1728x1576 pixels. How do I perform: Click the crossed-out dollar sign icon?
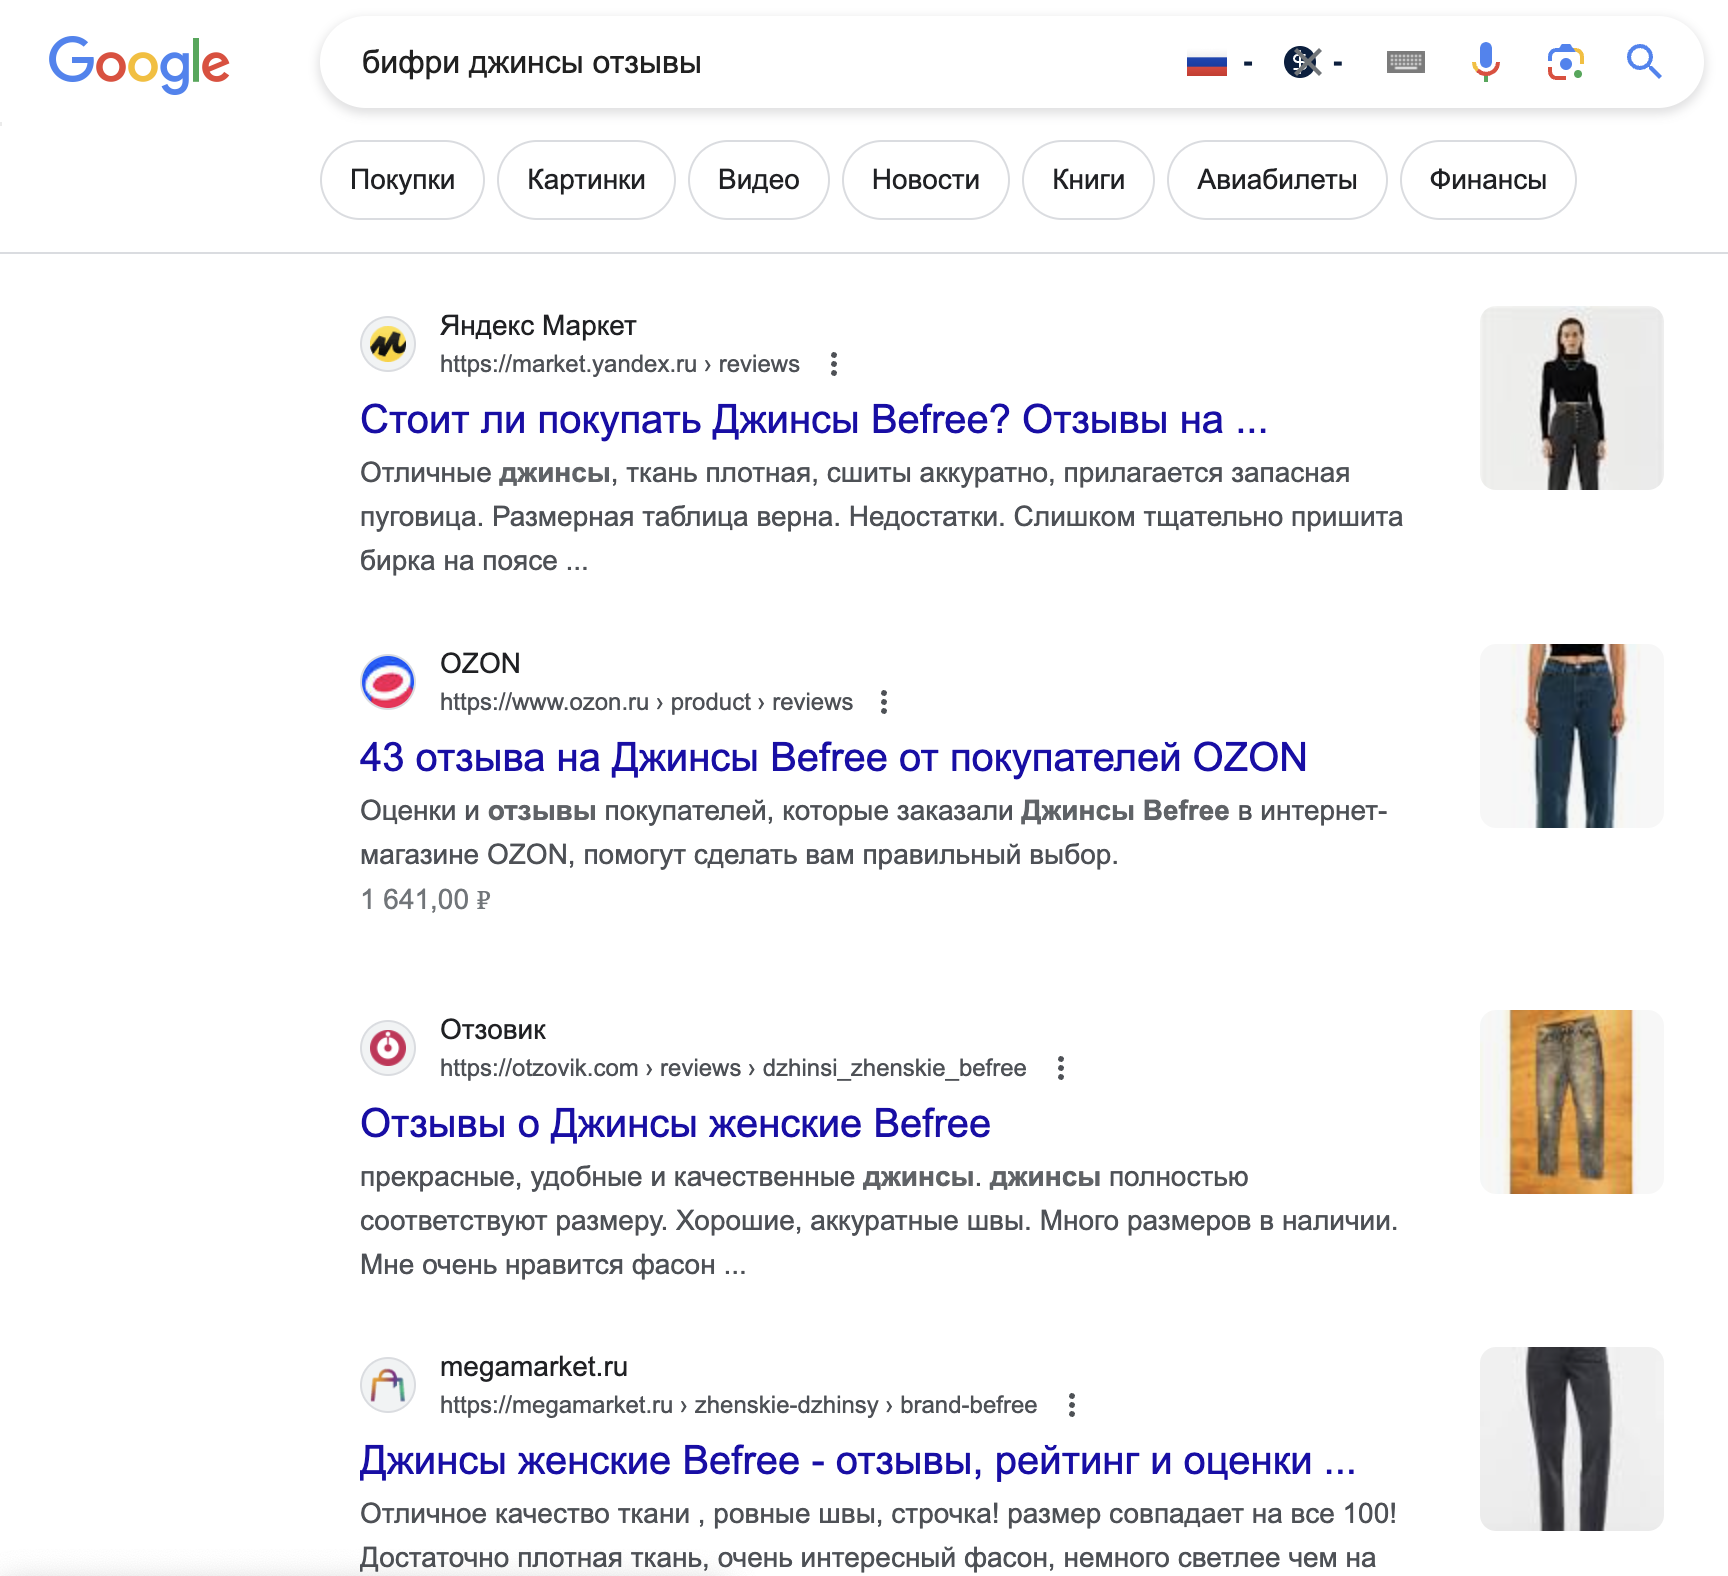coord(1303,62)
